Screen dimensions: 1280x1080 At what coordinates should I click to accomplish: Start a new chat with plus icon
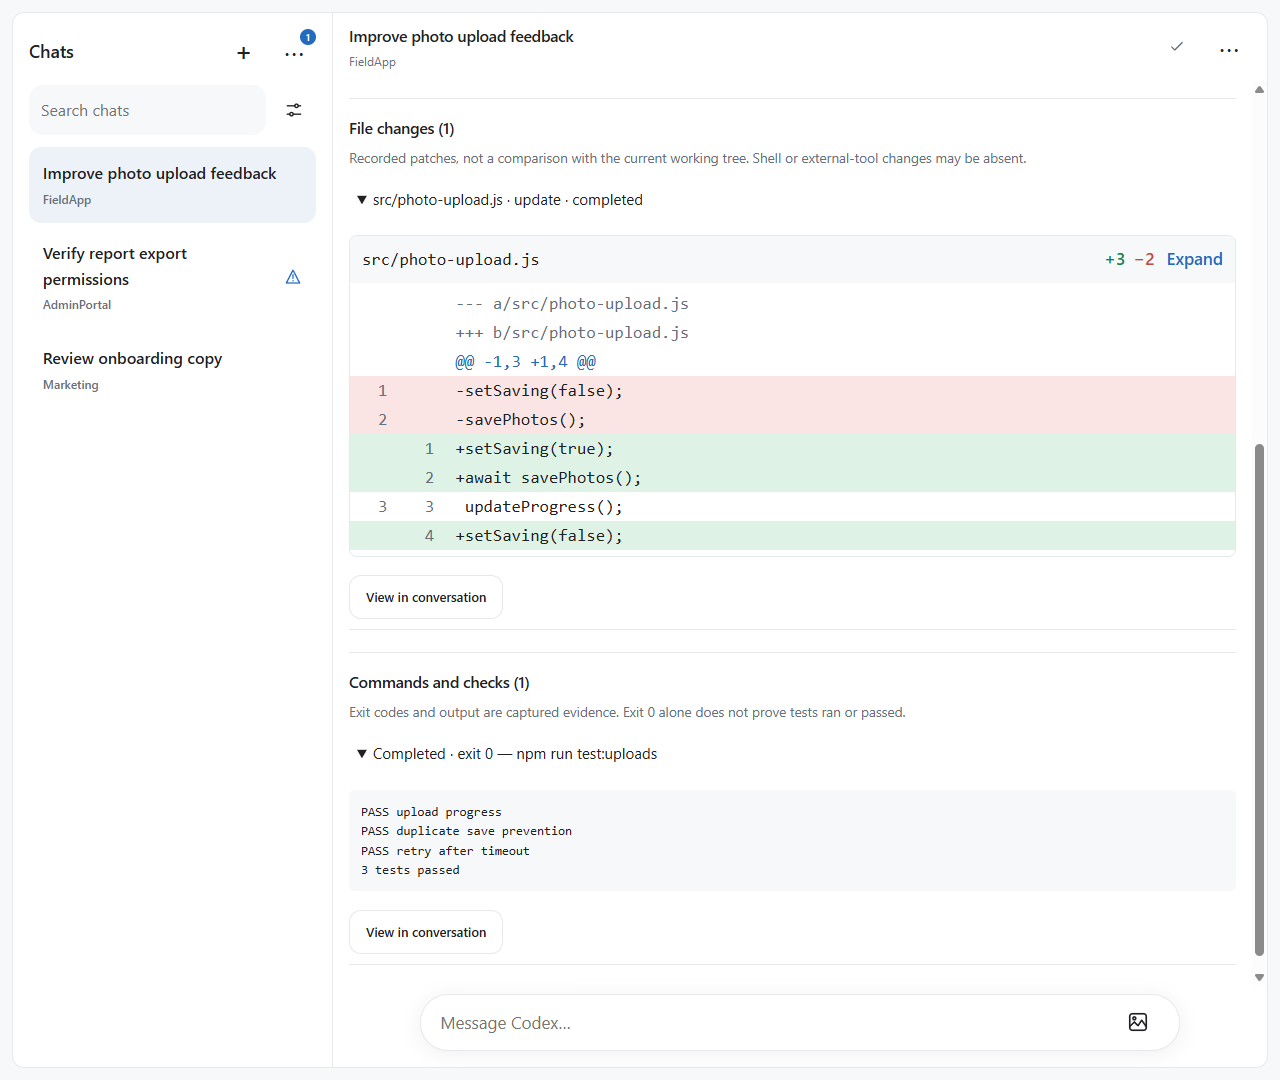click(x=243, y=53)
